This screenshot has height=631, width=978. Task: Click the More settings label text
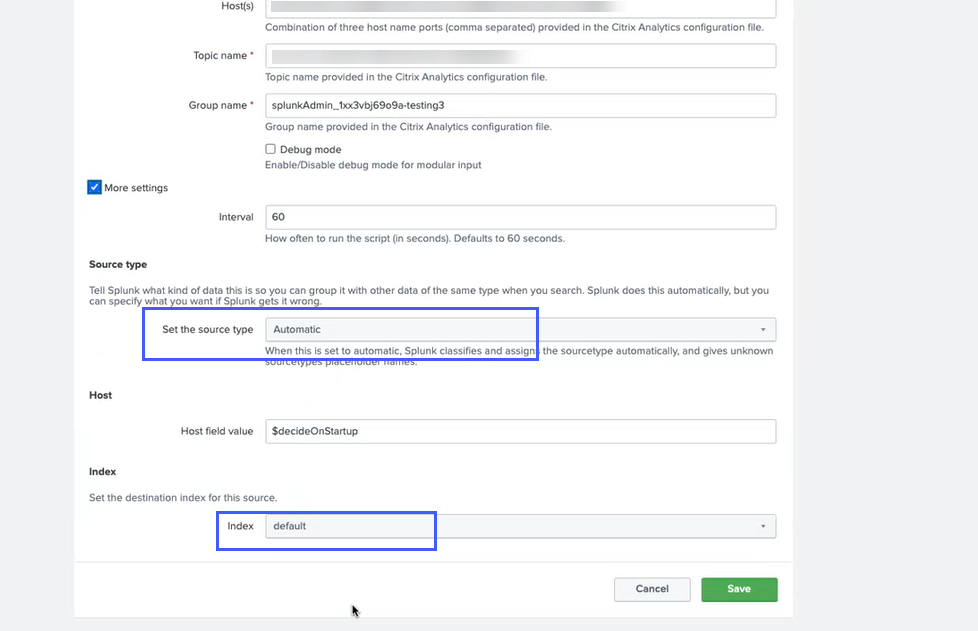[x=136, y=188]
